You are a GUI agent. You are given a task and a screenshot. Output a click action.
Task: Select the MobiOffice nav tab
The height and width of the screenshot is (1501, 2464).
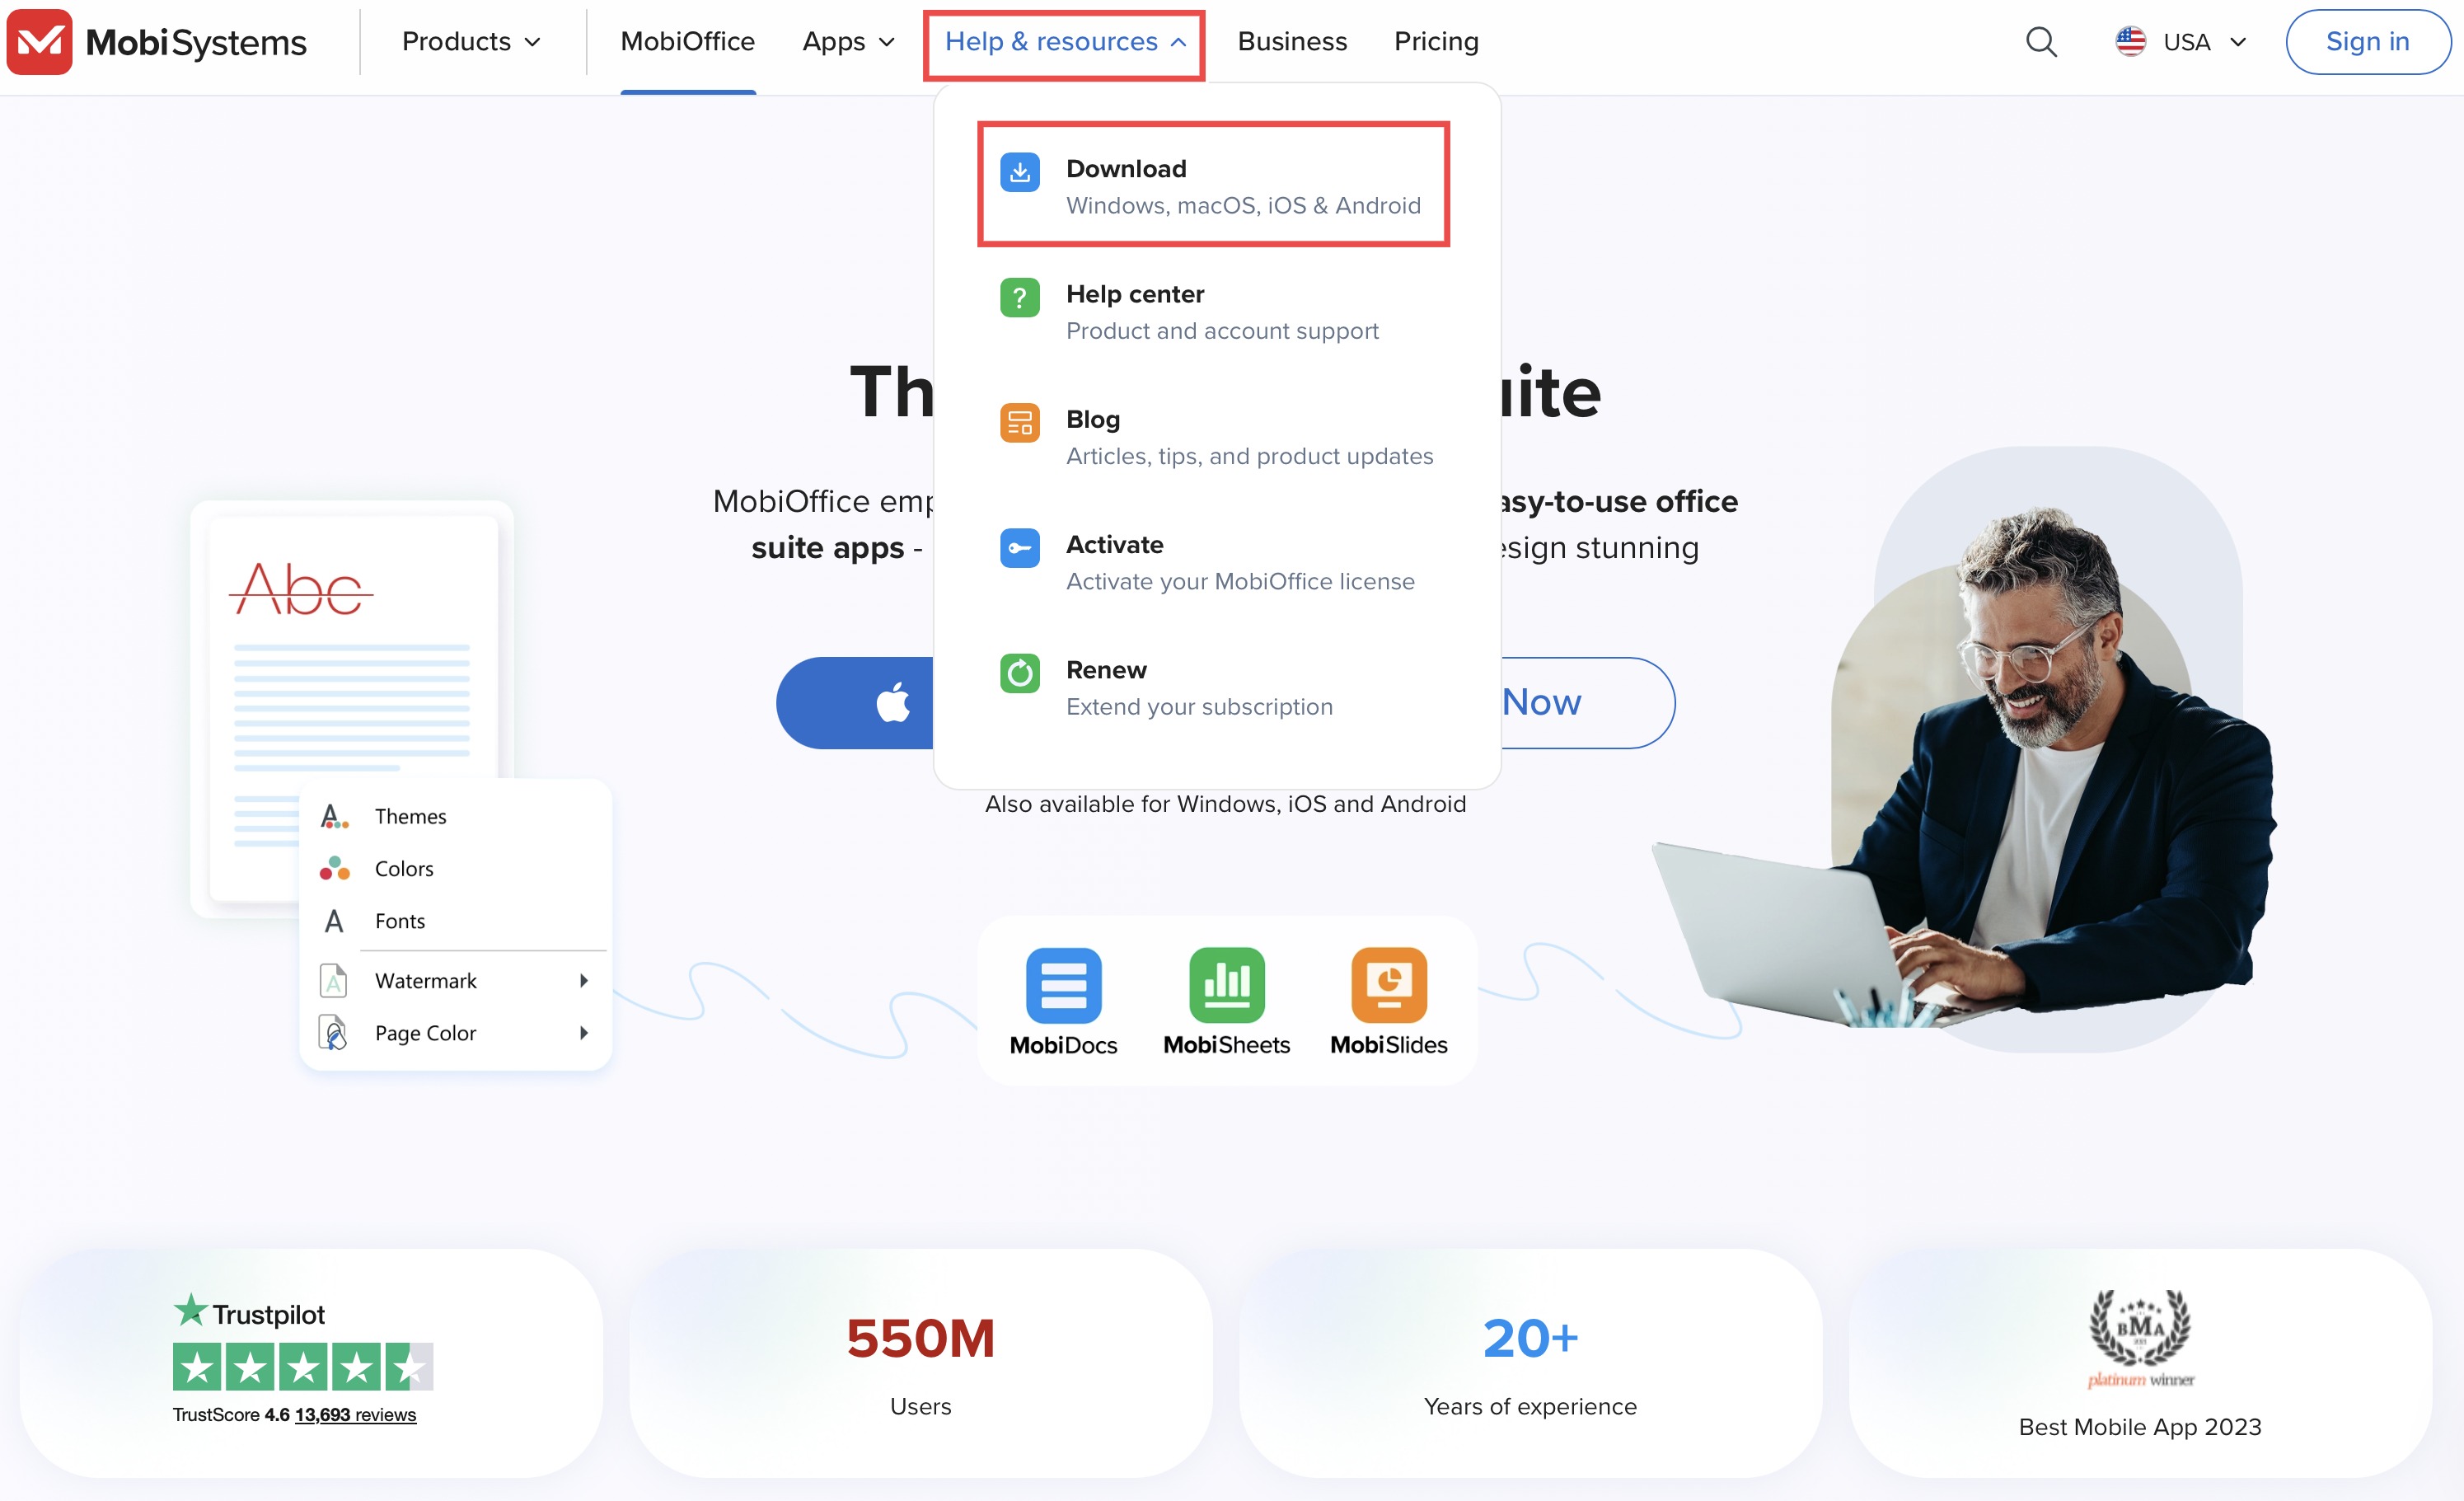[x=687, y=42]
